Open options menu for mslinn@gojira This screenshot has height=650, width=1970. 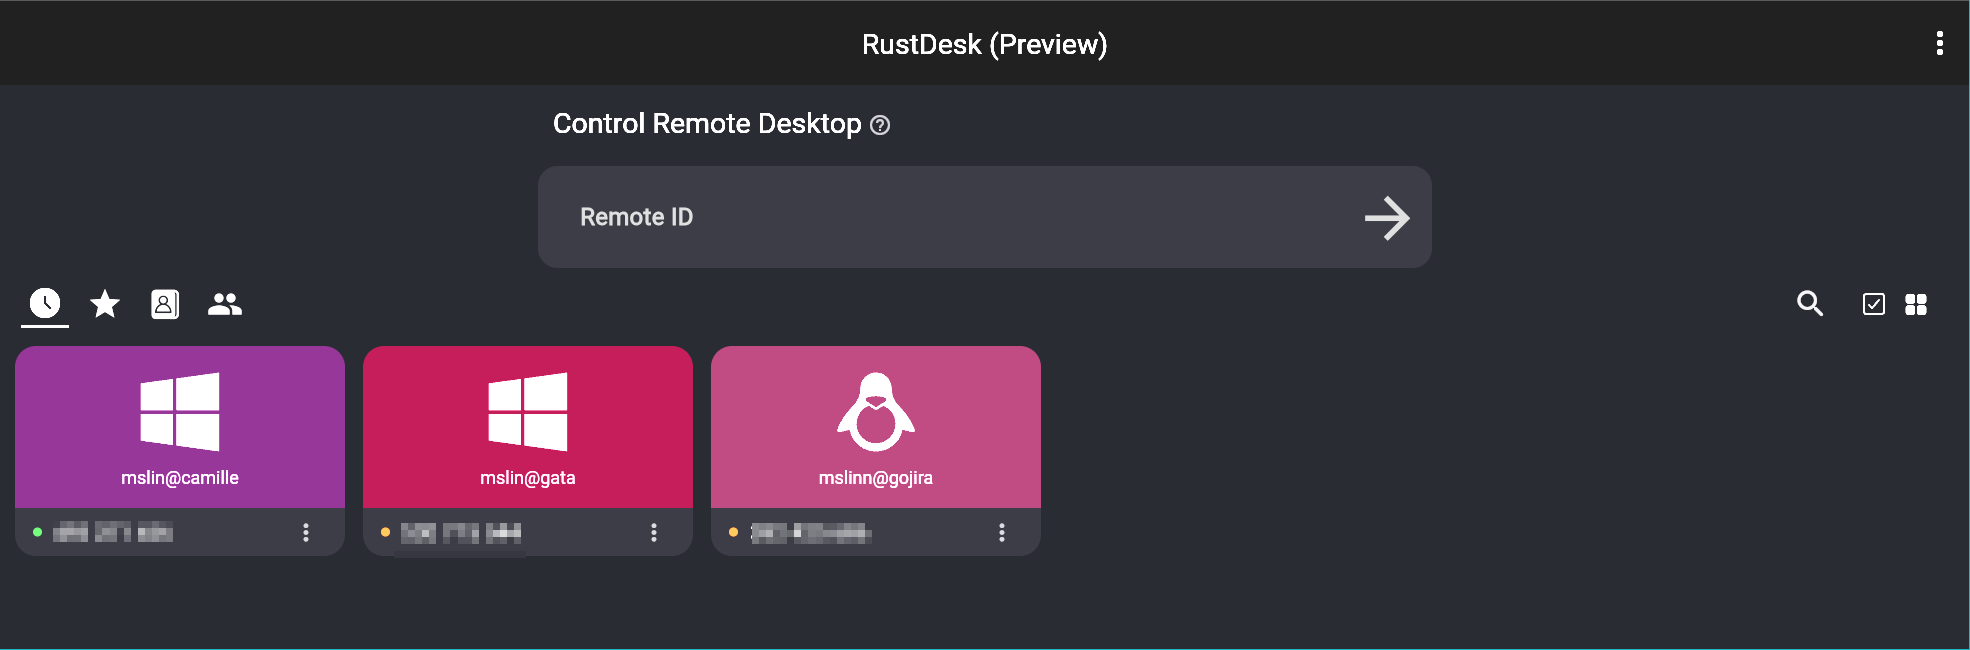(x=1002, y=532)
